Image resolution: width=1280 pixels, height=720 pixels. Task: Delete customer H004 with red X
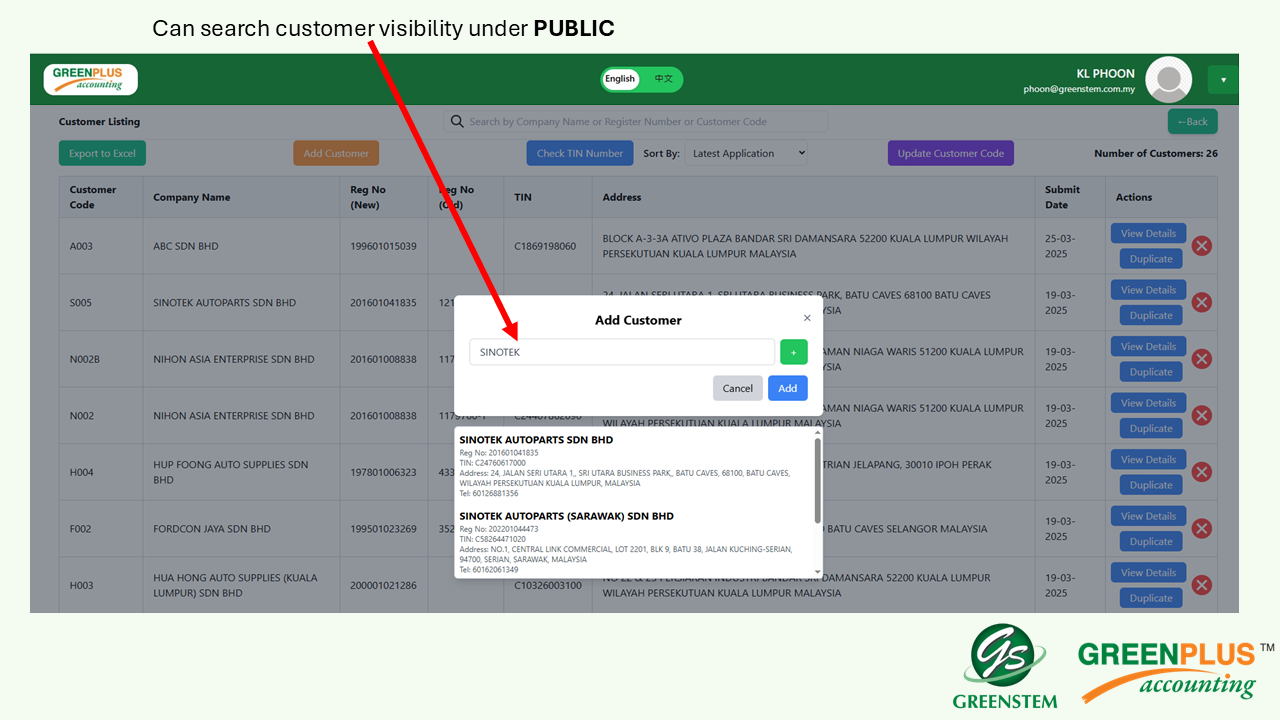click(x=1202, y=472)
